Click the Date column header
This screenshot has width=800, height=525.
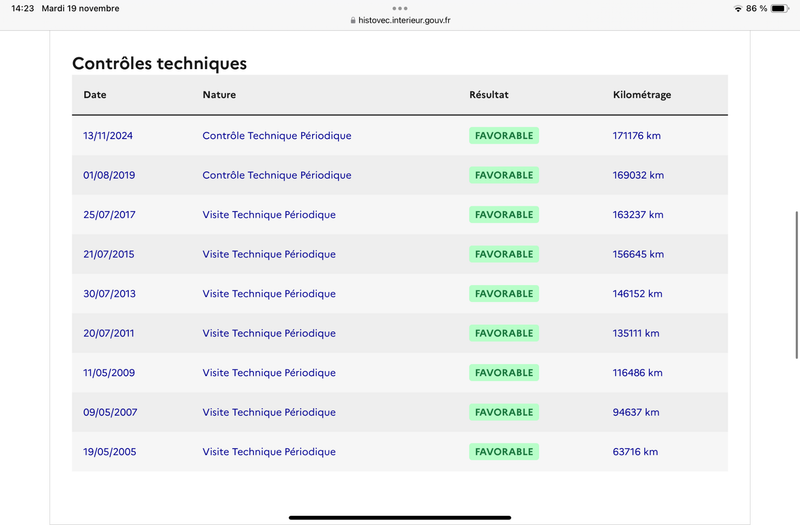pyautogui.click(x=95, y=94)
